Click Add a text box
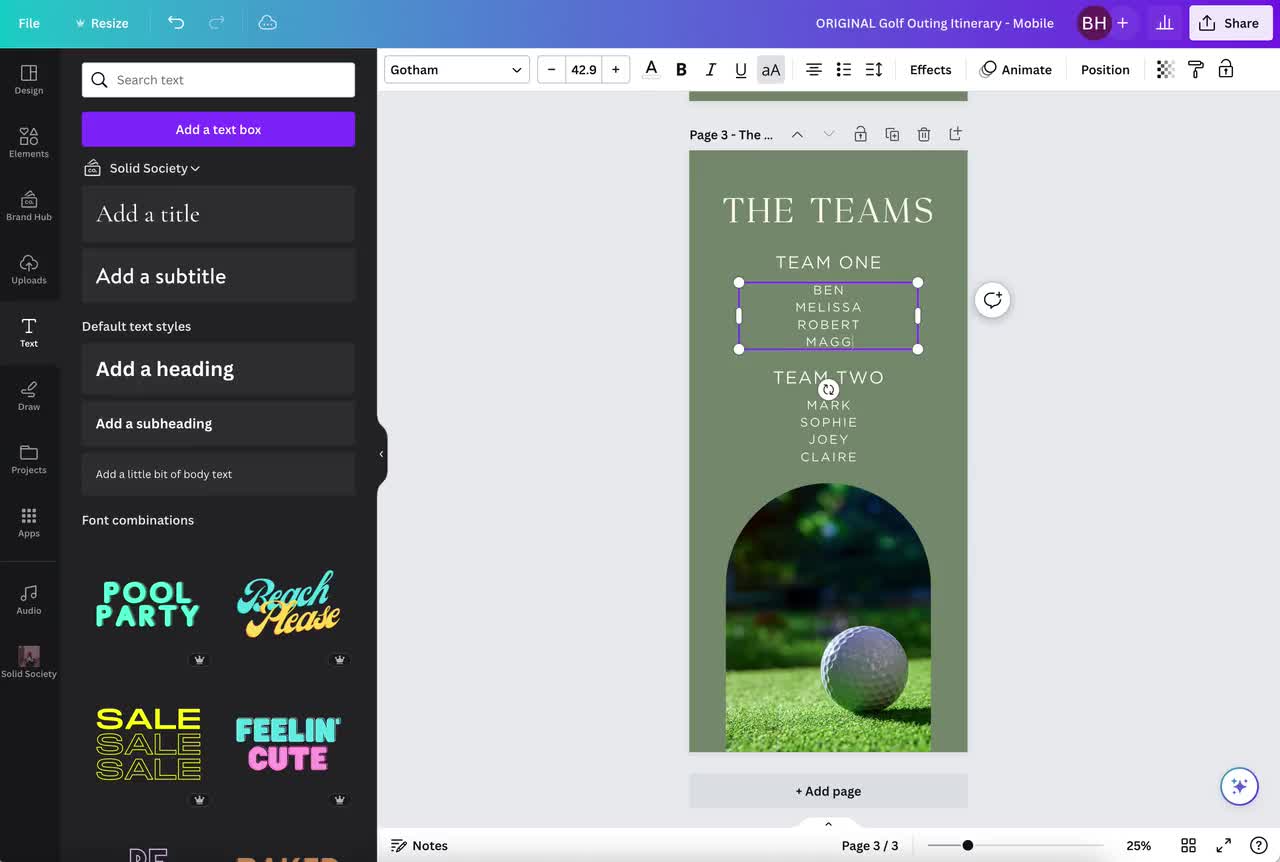 [x=218, y=129]
